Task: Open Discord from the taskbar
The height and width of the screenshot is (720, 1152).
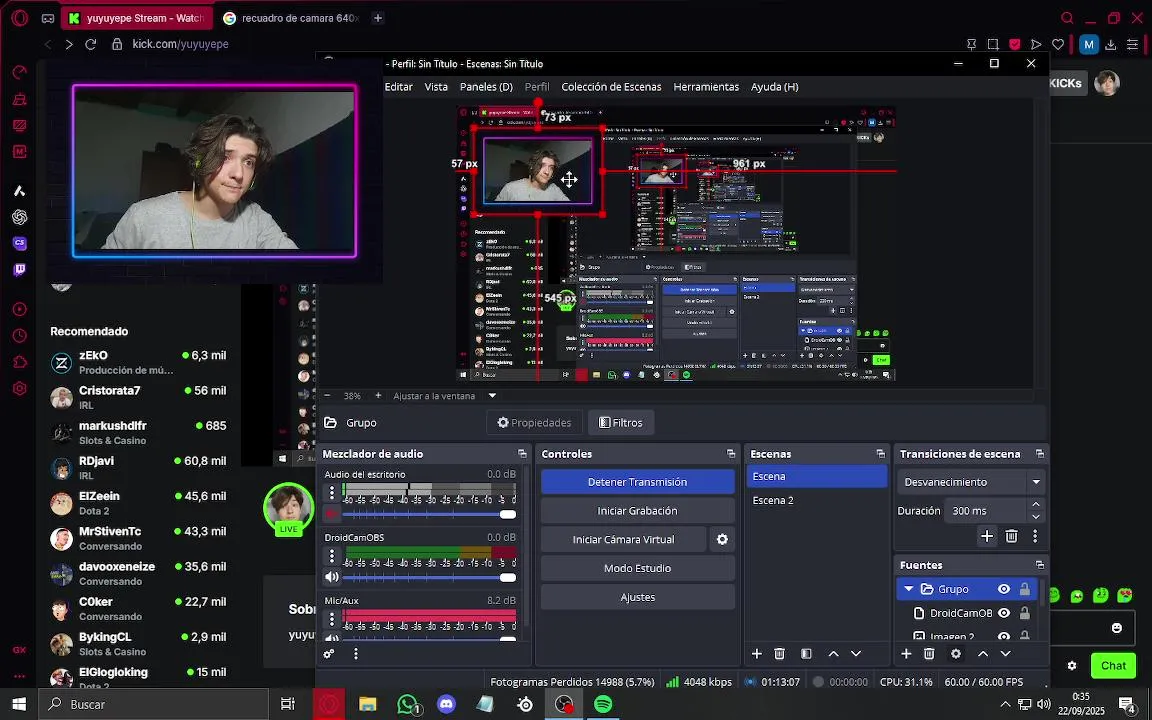Action: (x=446, y=704)
